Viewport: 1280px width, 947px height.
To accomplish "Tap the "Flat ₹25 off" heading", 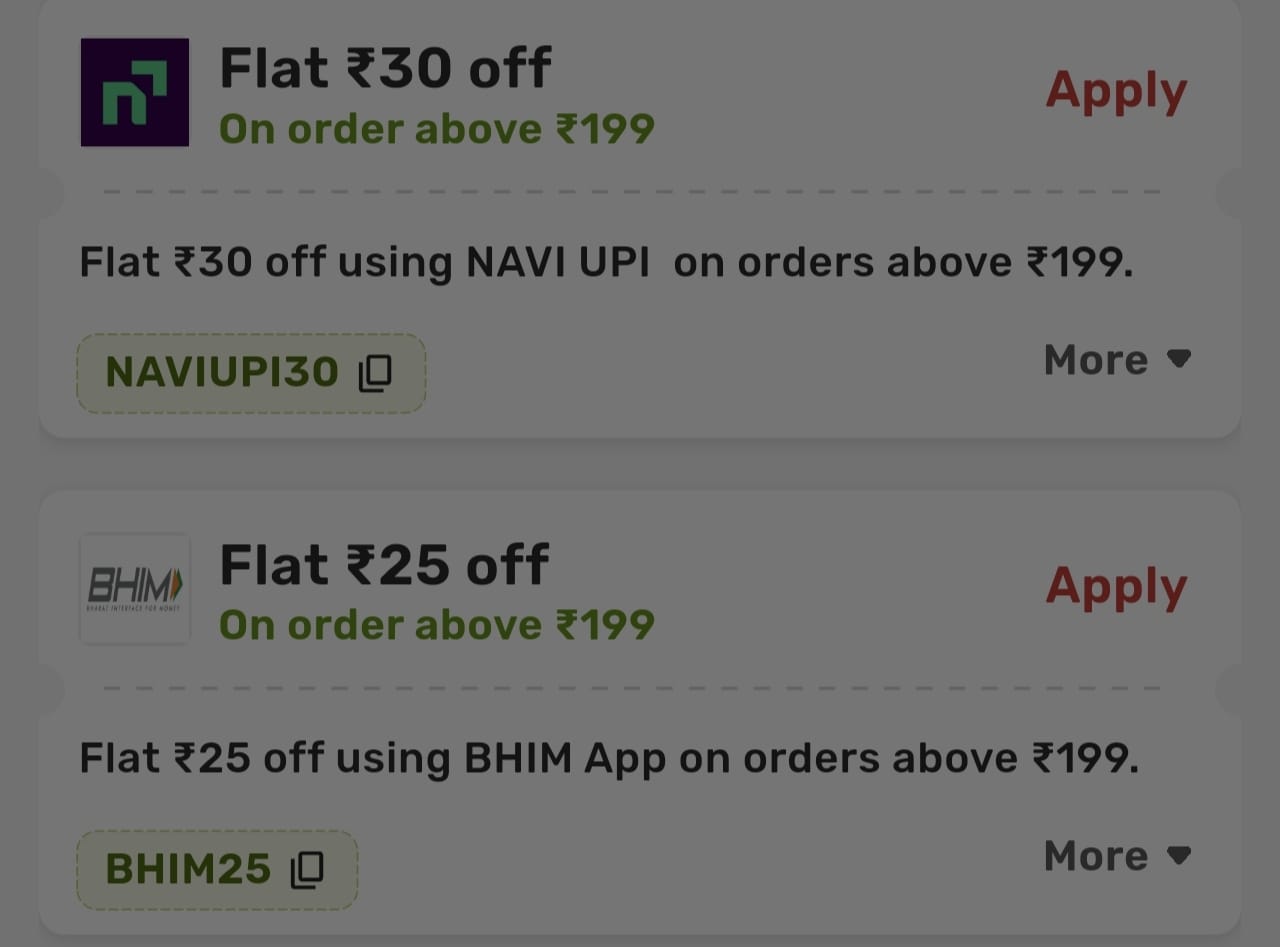I will pyautogui.click(x=384, y=564).
